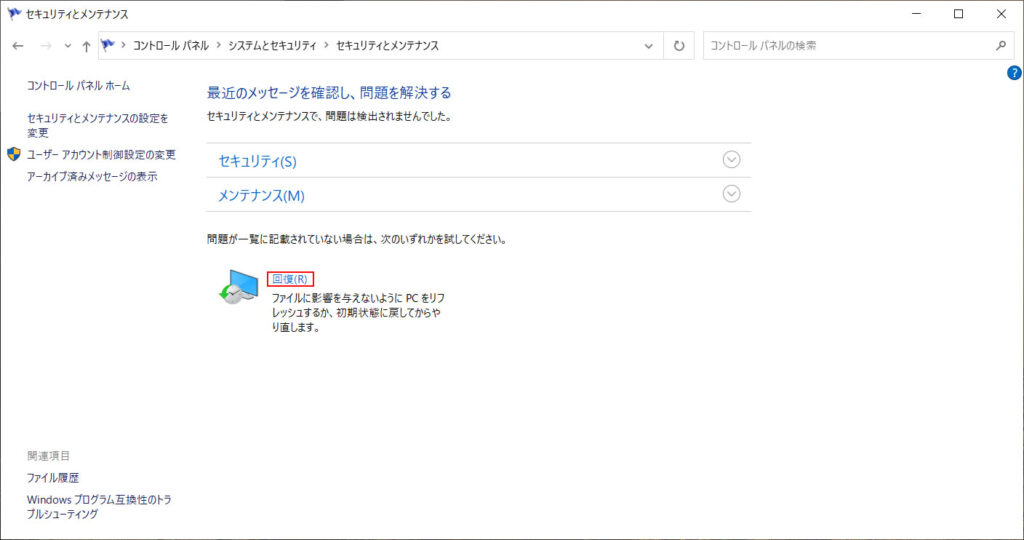Close the セキュリティとメンテナンス window
Screen dimensions: 1024x540
tap(1001, 14)
